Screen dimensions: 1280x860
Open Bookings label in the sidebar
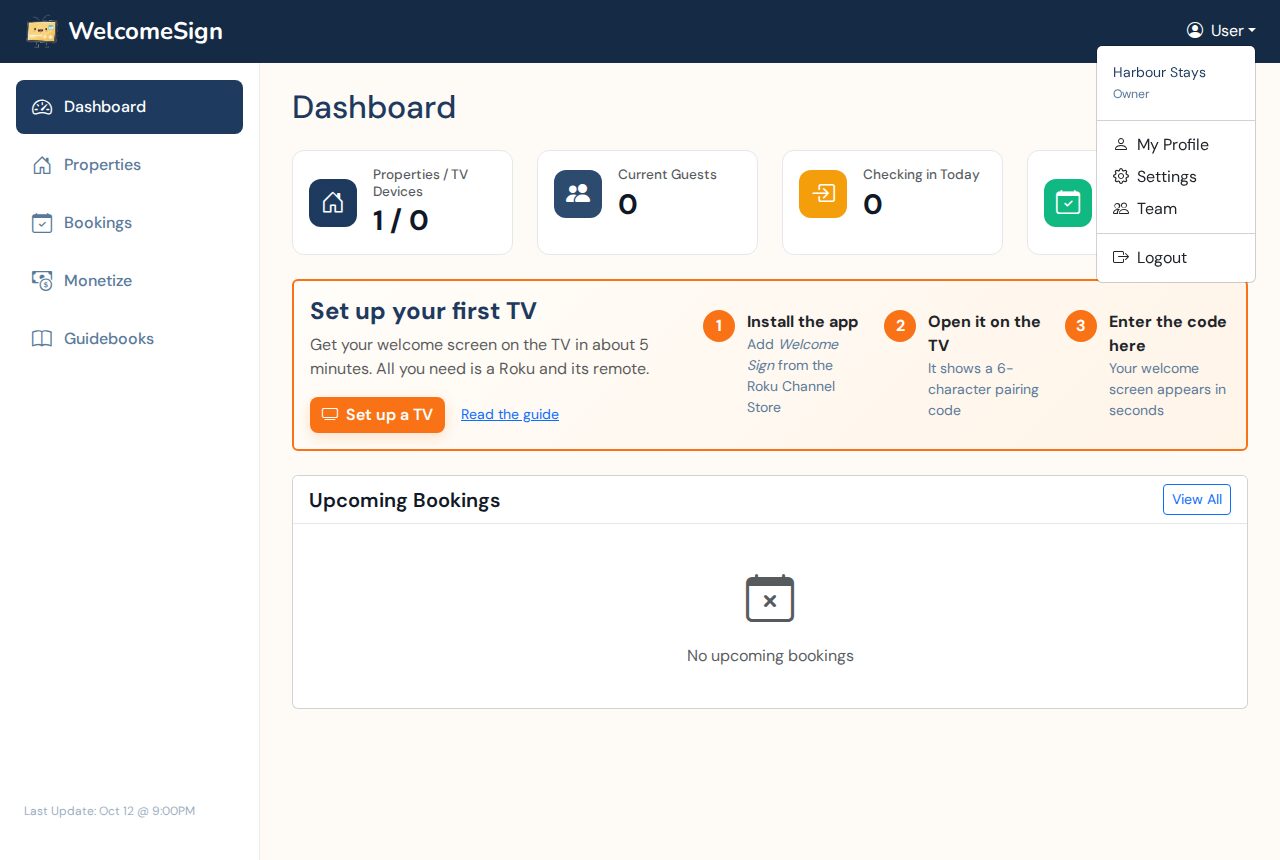tap(98, 223)
